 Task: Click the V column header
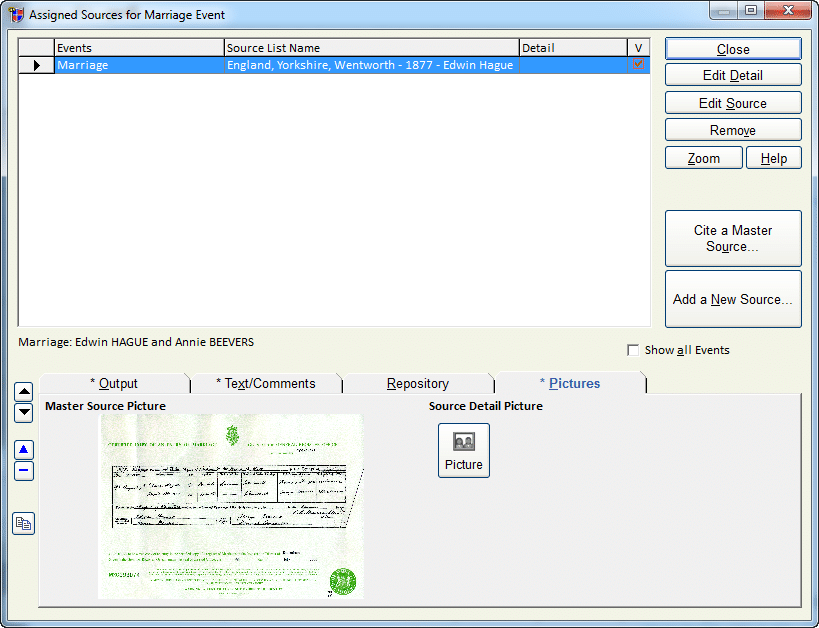click(x=639, y=48)
